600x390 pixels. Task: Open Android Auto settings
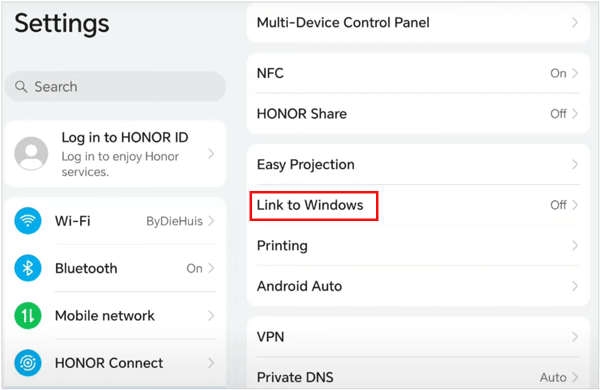point(418,286)
